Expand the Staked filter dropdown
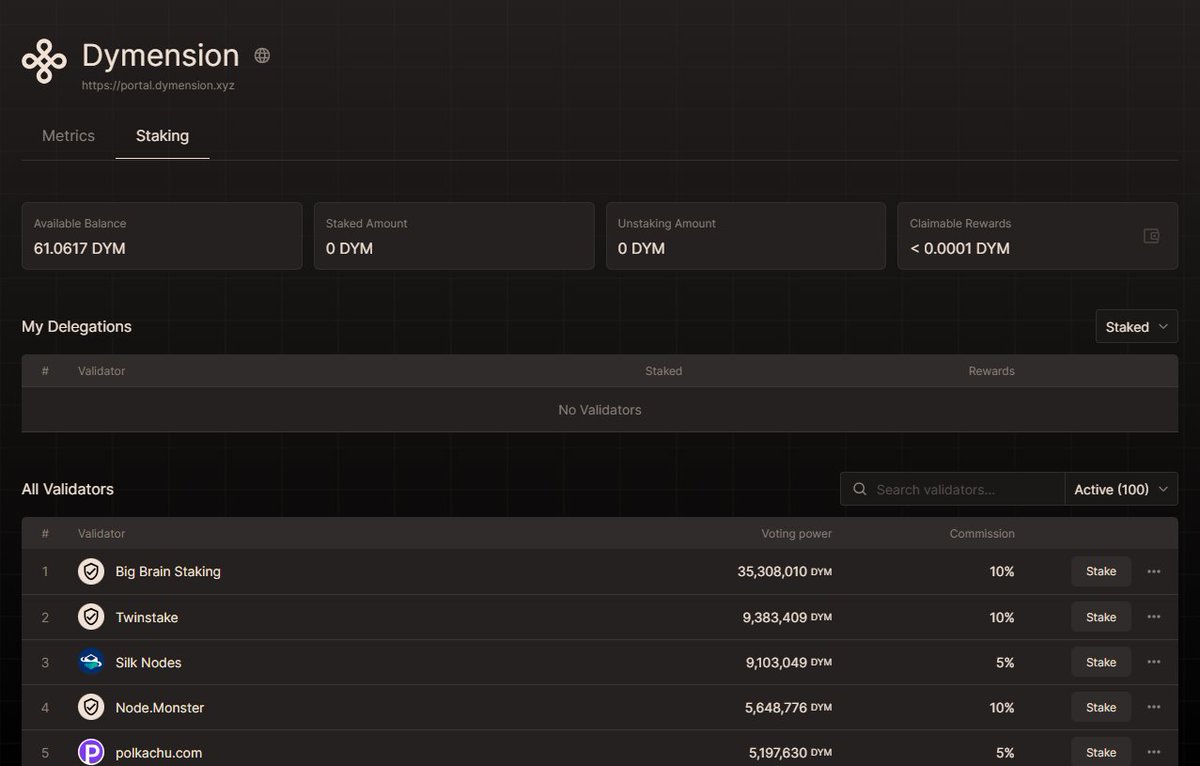Viewport: 1200px width, 766px height. pos(1137,327)
